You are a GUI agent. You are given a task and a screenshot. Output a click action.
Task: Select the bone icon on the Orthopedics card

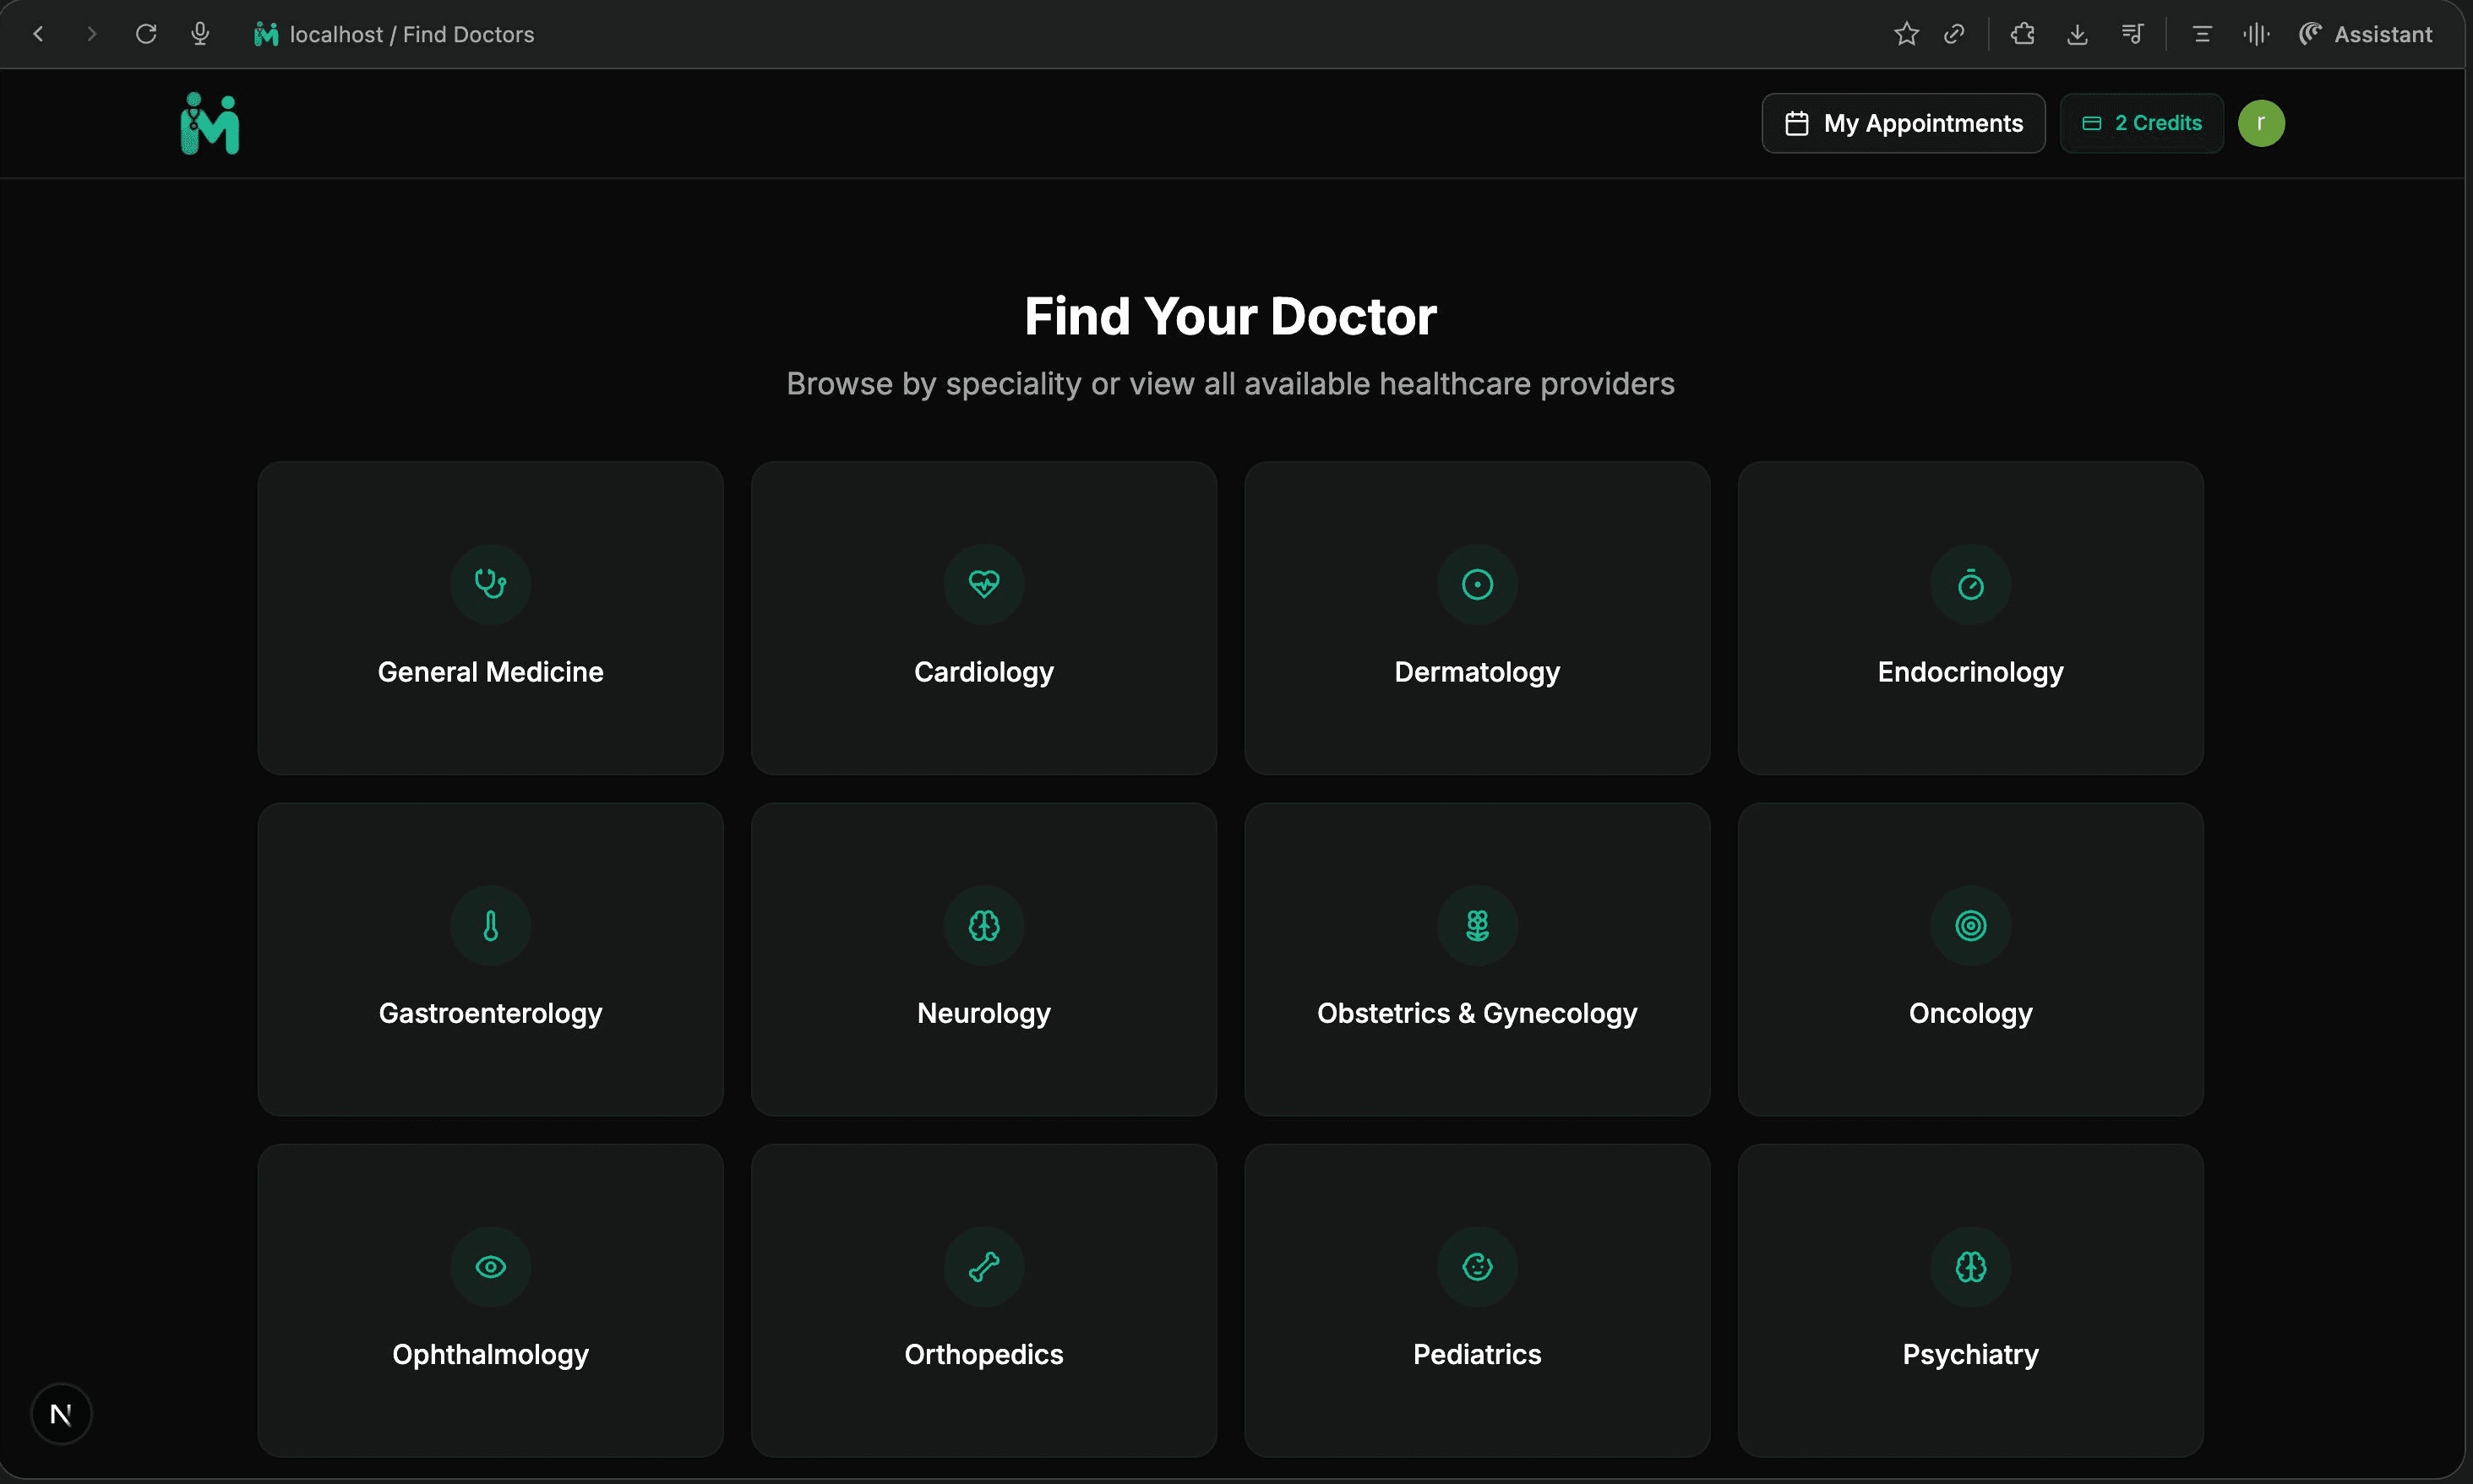tap(983, 1266)
